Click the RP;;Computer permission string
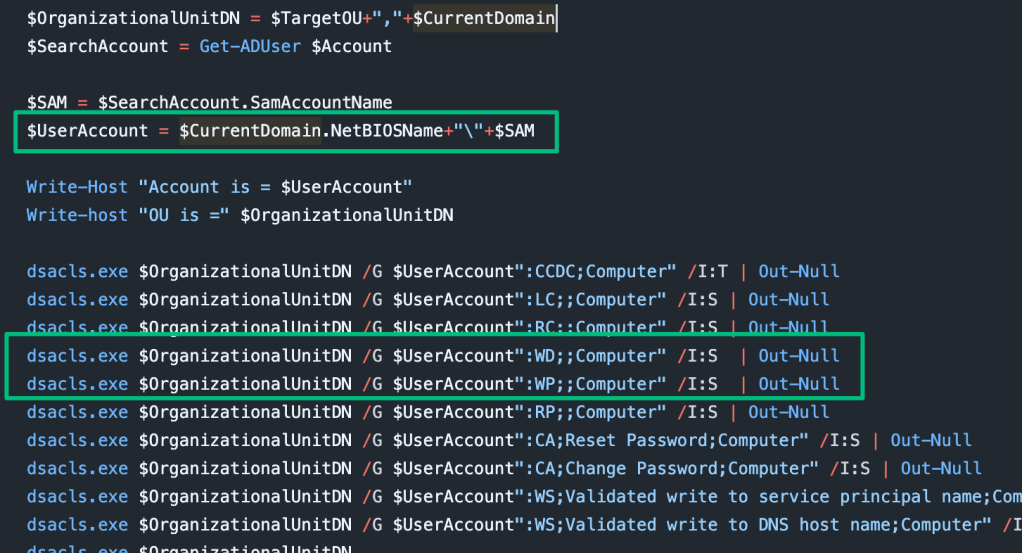 [x=596, y=412]
